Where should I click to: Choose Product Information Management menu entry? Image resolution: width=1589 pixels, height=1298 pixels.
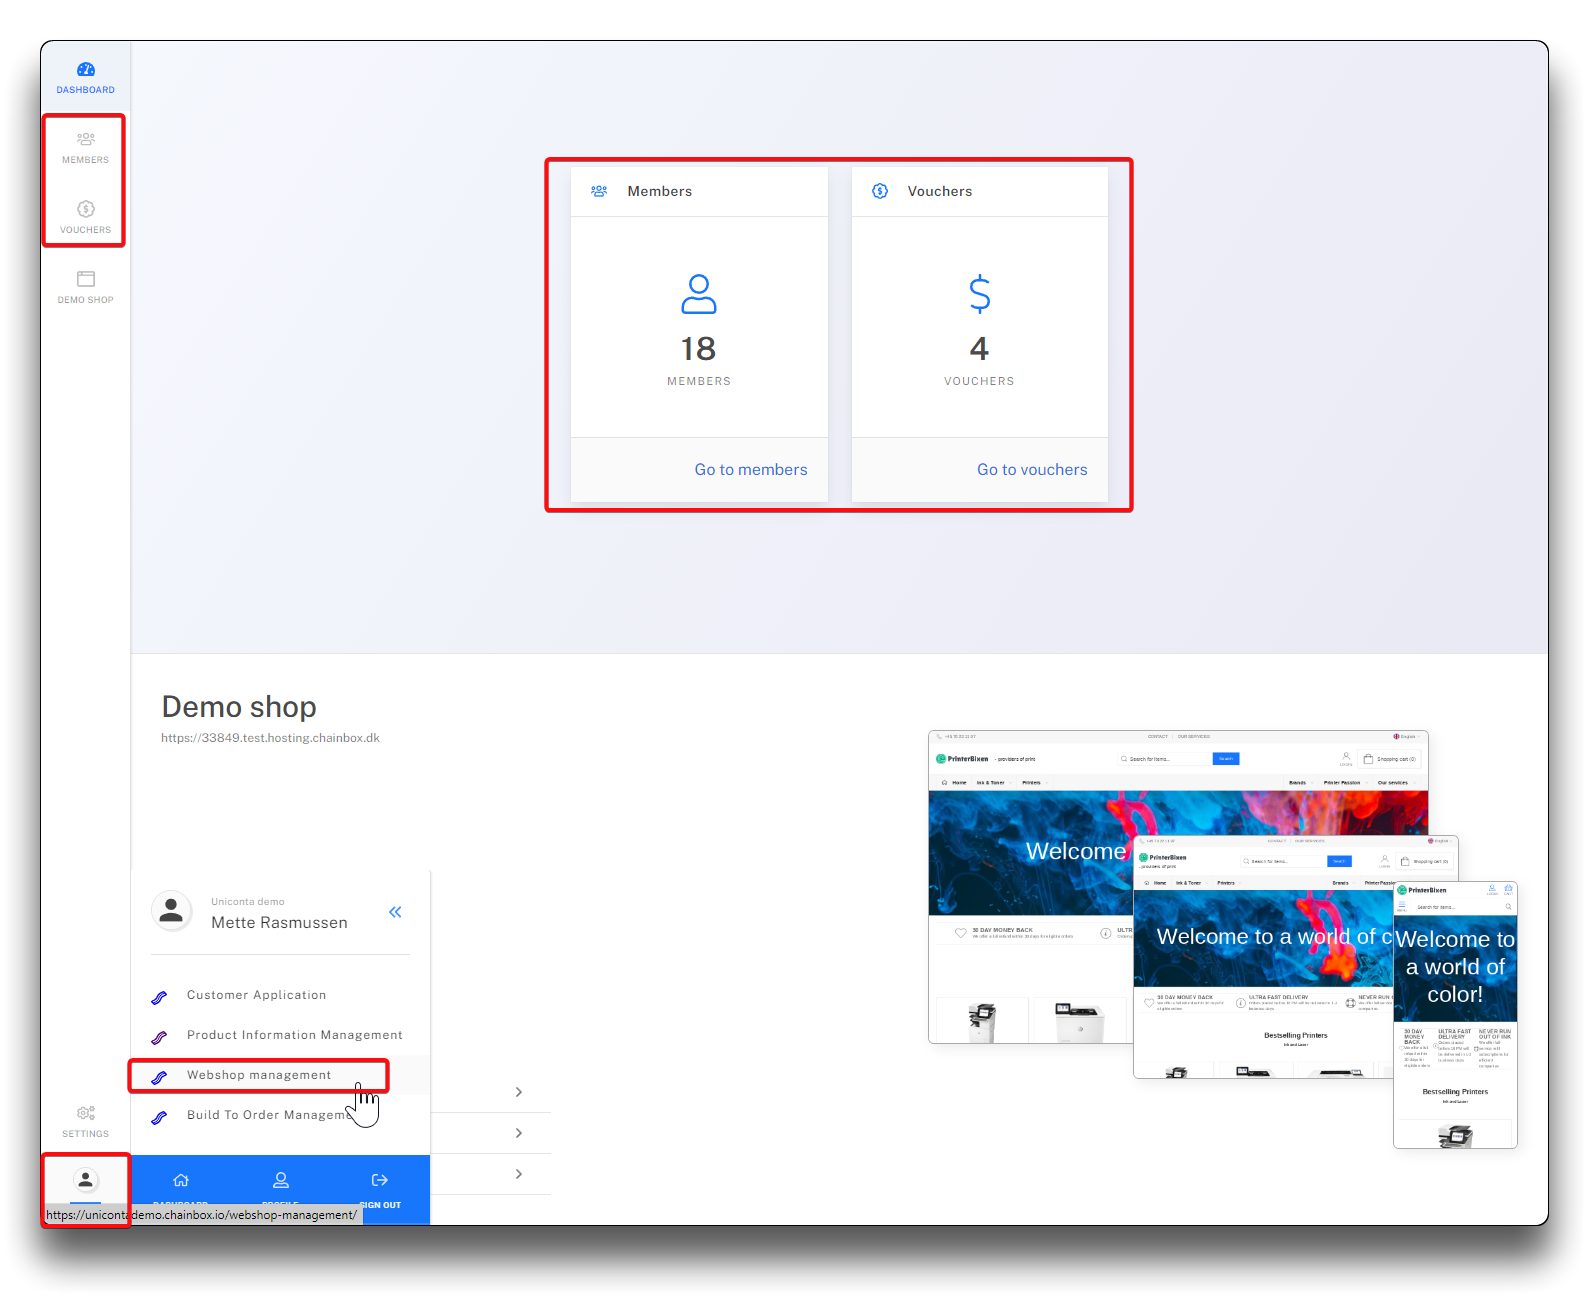(x=294, y=1035)
